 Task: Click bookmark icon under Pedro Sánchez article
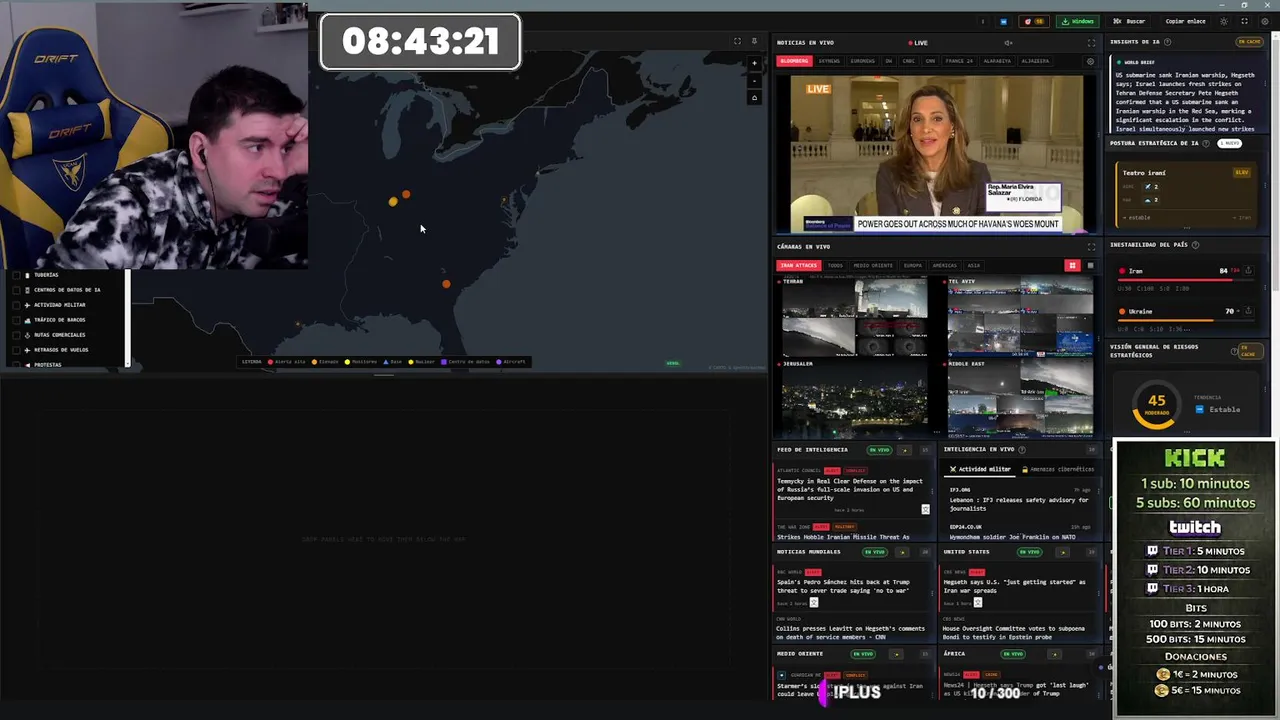point(813,603)
